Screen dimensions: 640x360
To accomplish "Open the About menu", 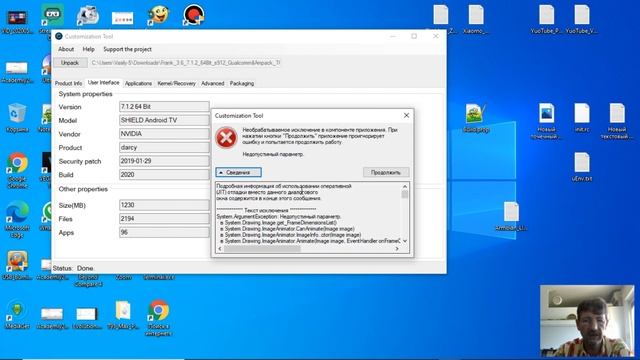I will [x=66, y=49].
